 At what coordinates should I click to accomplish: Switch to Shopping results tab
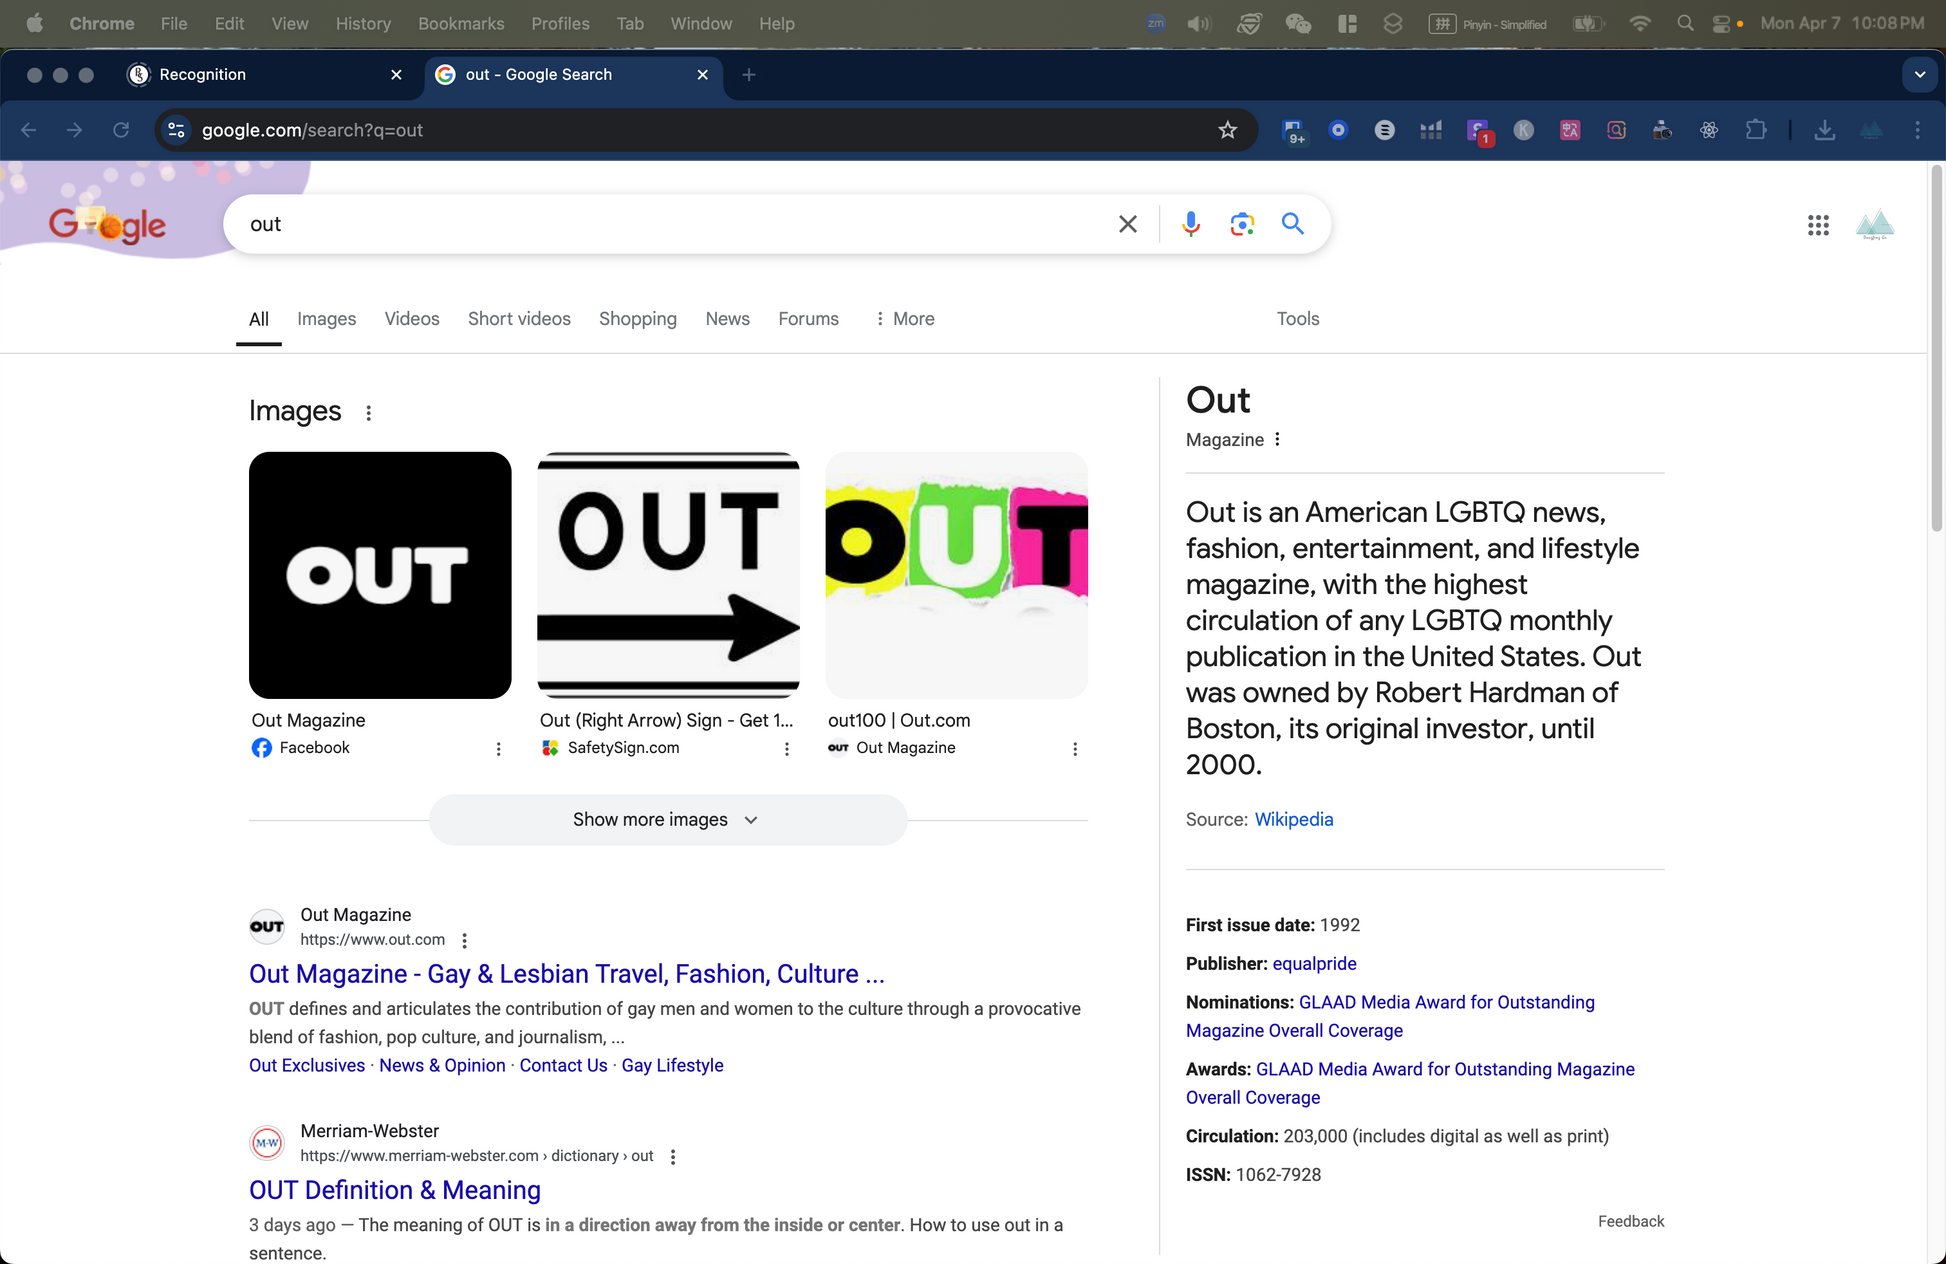(x=638, y=319)
